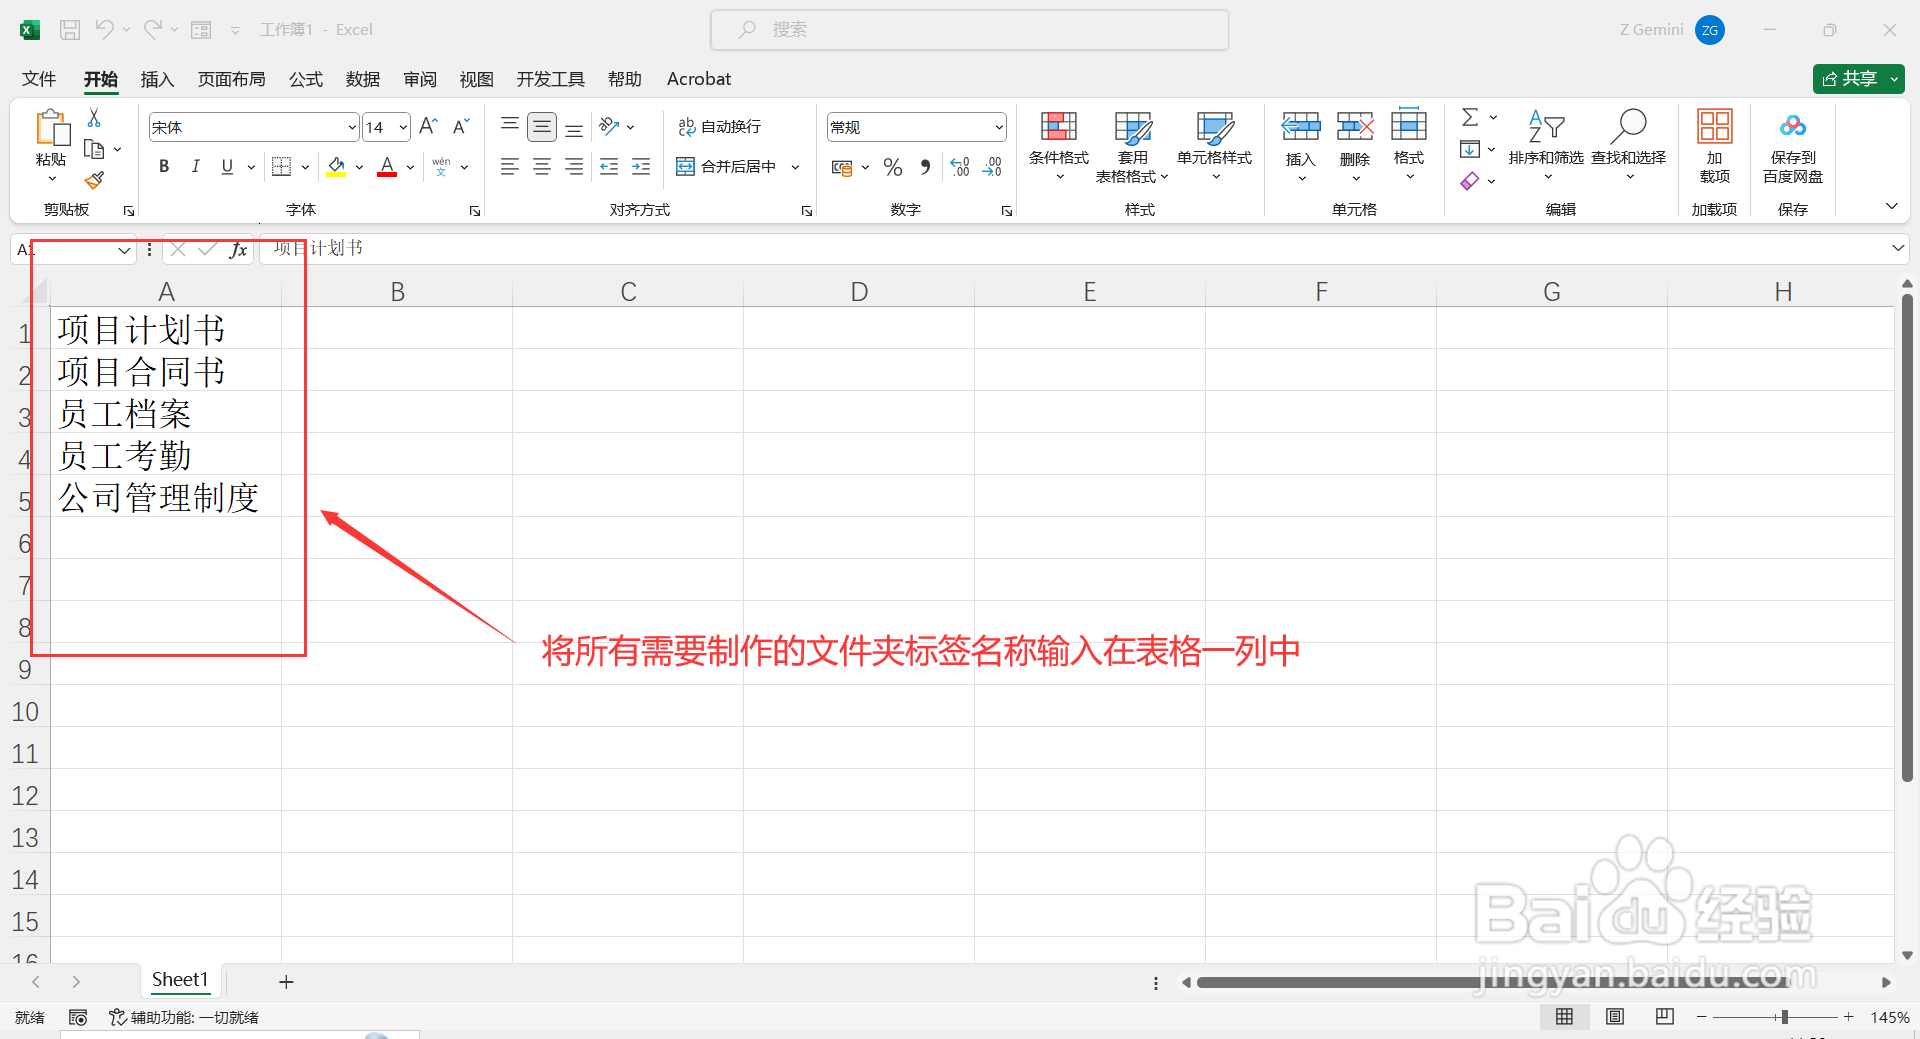1920x1039 pixels.
Task: Switch to the 插入 ribbon tab
Action: click(x=156, y=79)
